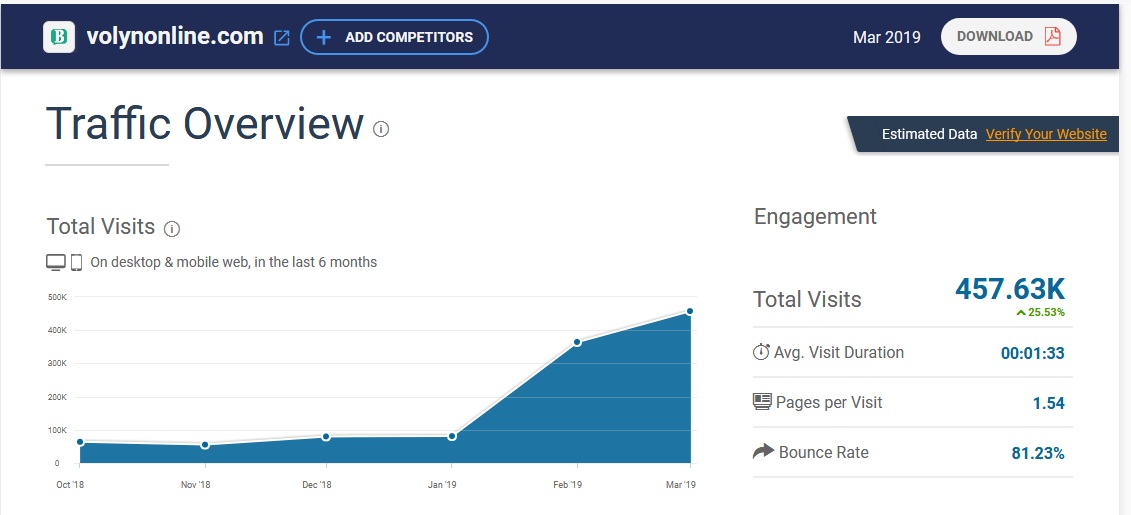The image size is (1131, 515).
Task: Click the mobile phone icon under Total Visits
Action: [76, 262]
